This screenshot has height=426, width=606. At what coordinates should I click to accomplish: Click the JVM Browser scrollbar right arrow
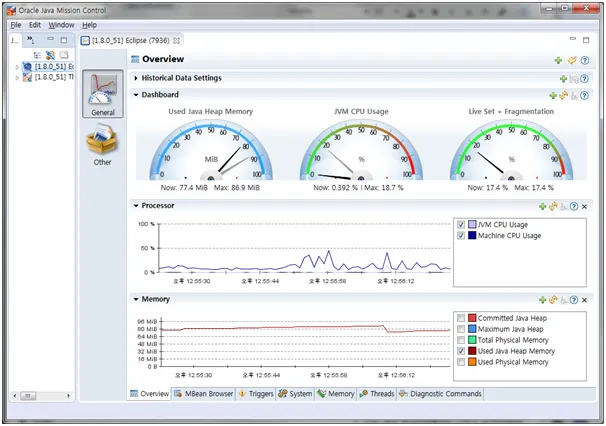(x=68, y=396)
